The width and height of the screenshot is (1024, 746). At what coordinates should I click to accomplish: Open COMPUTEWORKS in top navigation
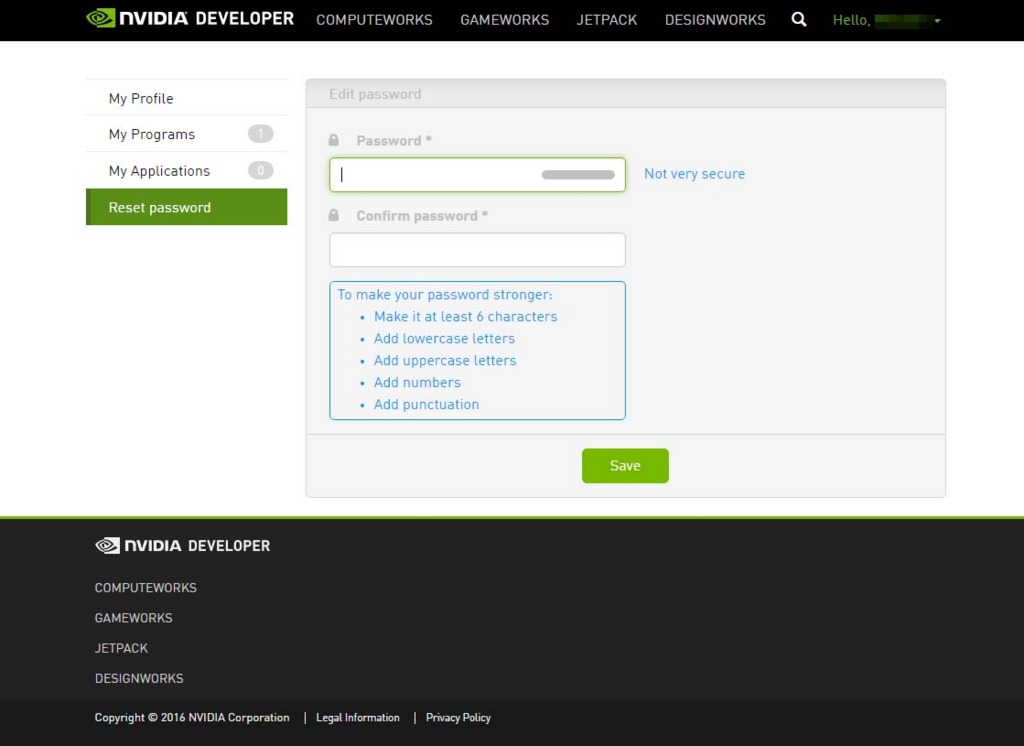coord(374,20)
